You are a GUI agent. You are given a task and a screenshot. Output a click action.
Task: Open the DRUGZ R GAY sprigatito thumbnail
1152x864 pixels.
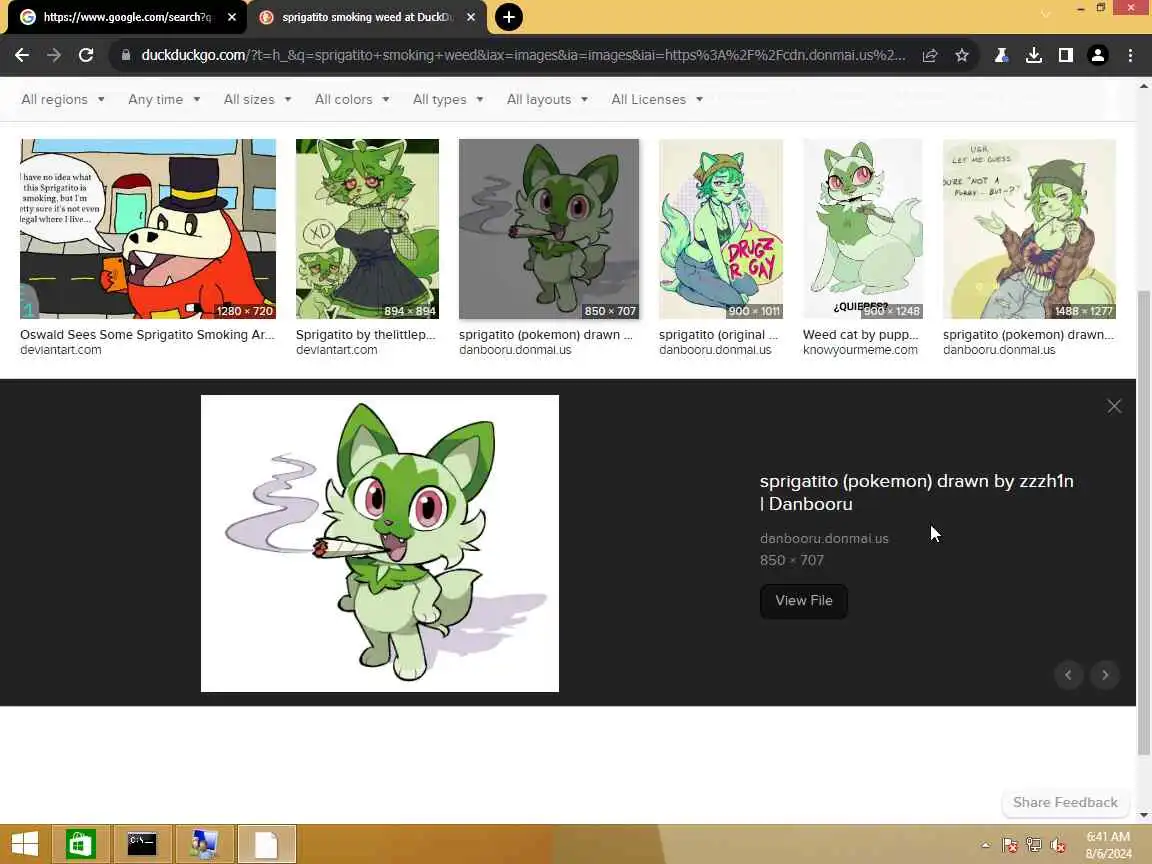[x=721, y=228]
